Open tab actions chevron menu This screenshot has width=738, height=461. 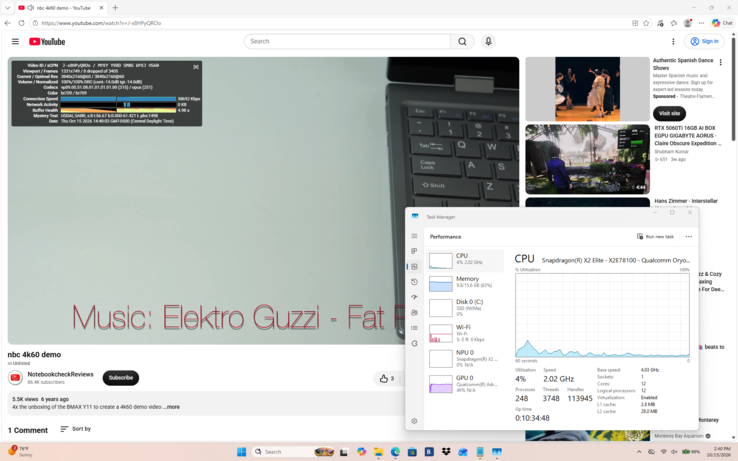pyautogui.click(x=7, y=8)
